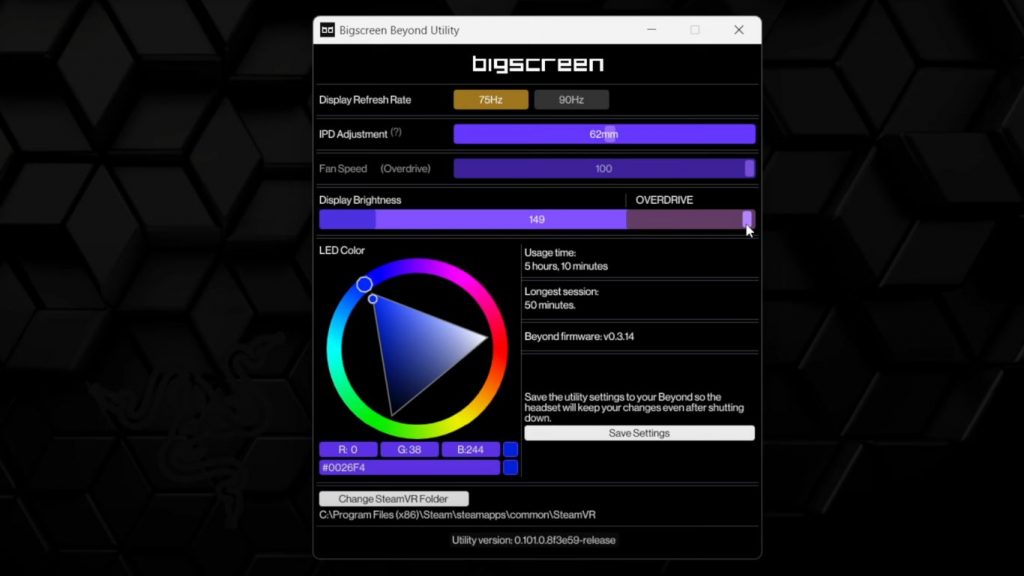
Task: Select the G:38 green value field
Action: (409, 450)
